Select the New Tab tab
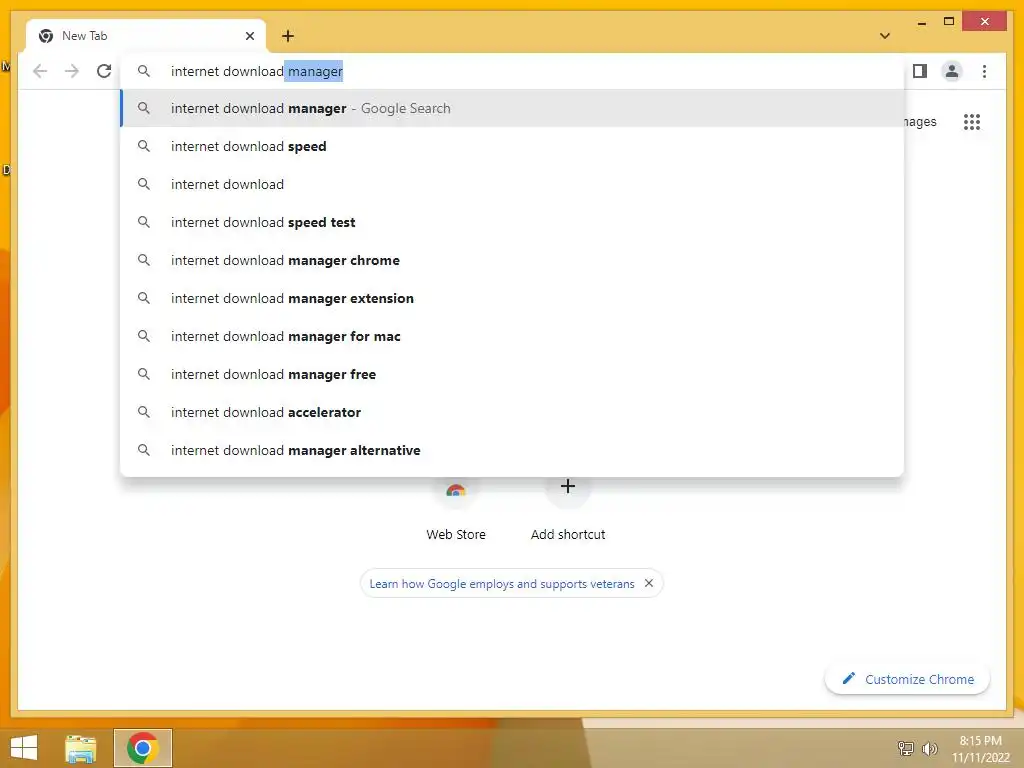The height and width of the screenshot is (768, 1024). click(x=146, y=36)
